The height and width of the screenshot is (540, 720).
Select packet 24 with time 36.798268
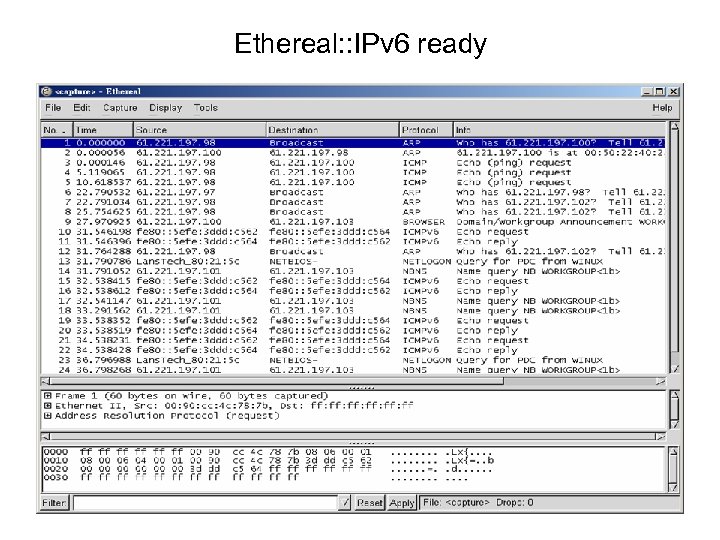[353, 370]
